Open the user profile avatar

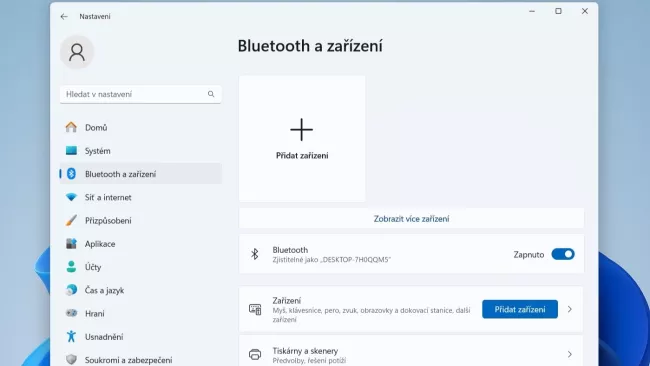pyautogui.click(x=77, y=52)
